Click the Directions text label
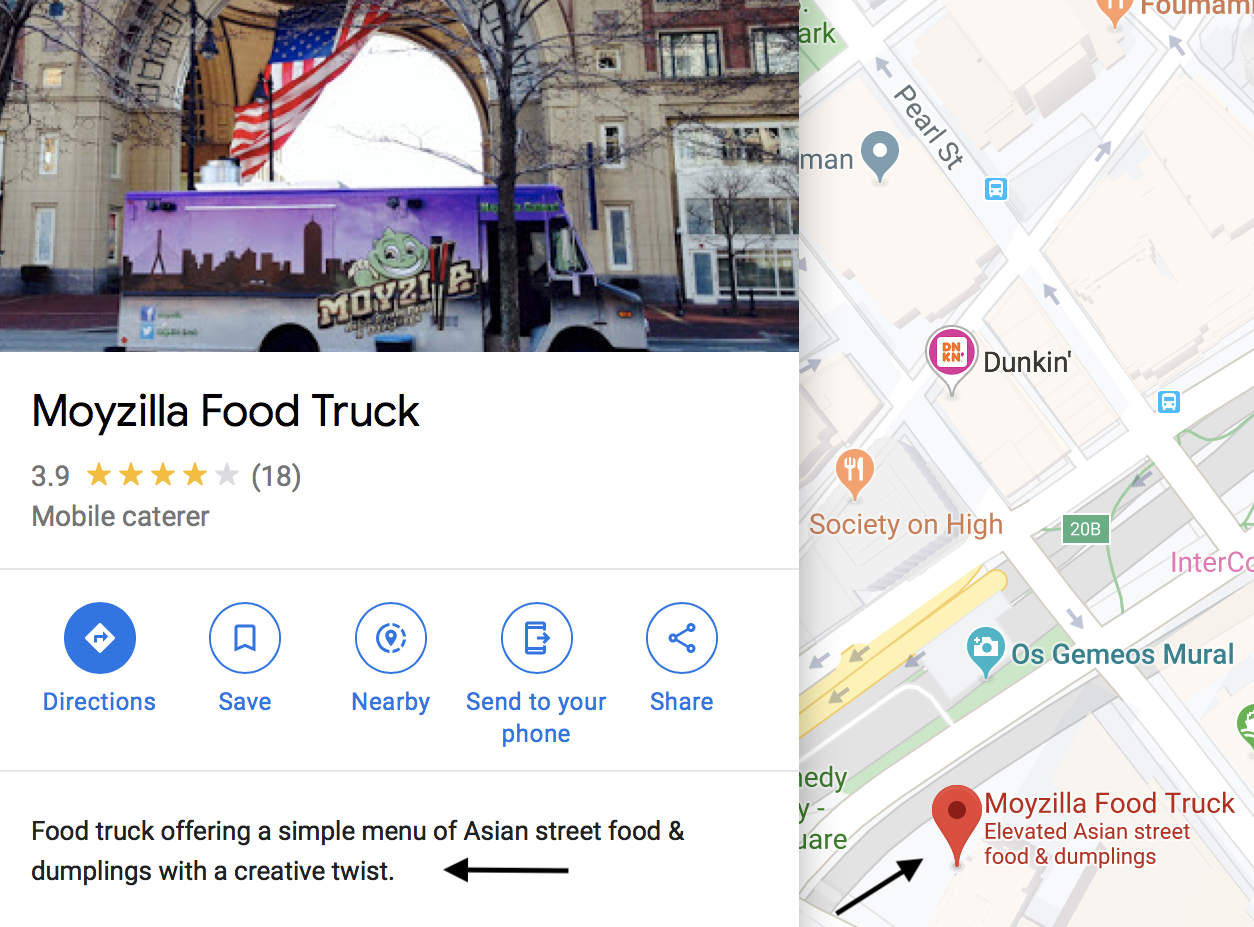The width and height of the screenshot is (1254, 927). point(99,702)
